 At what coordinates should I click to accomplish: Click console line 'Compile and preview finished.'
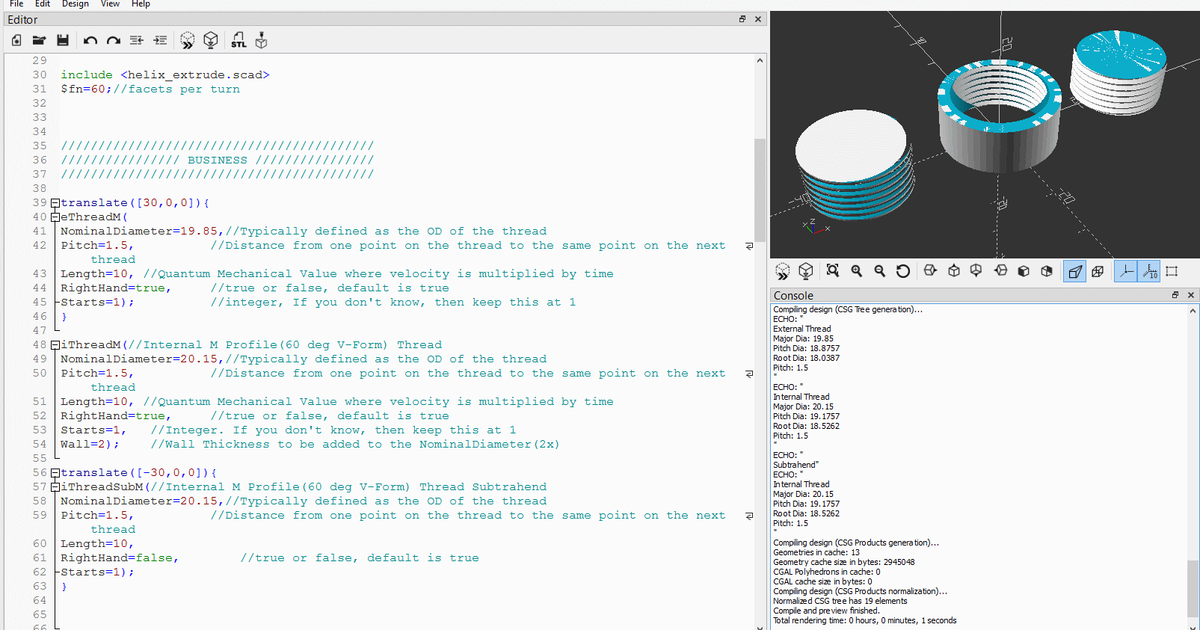(826, 610)
